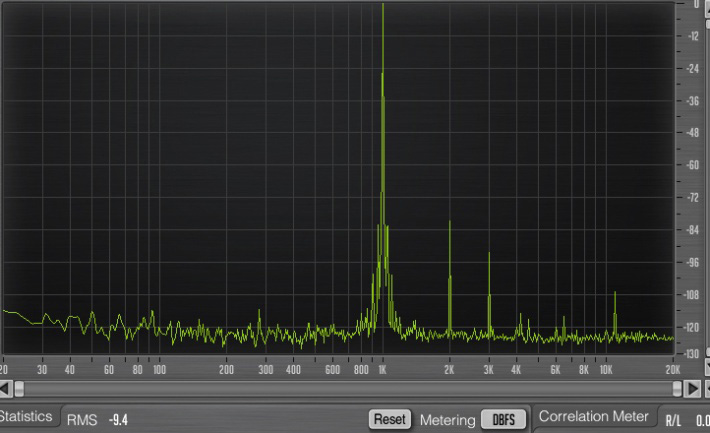Click the 1K frequency axis label

point(383,370)
